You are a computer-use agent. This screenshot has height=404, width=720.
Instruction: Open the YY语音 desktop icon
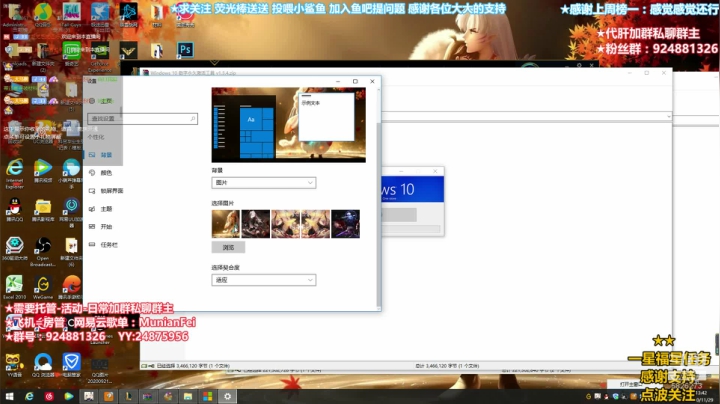pos(15,365)
